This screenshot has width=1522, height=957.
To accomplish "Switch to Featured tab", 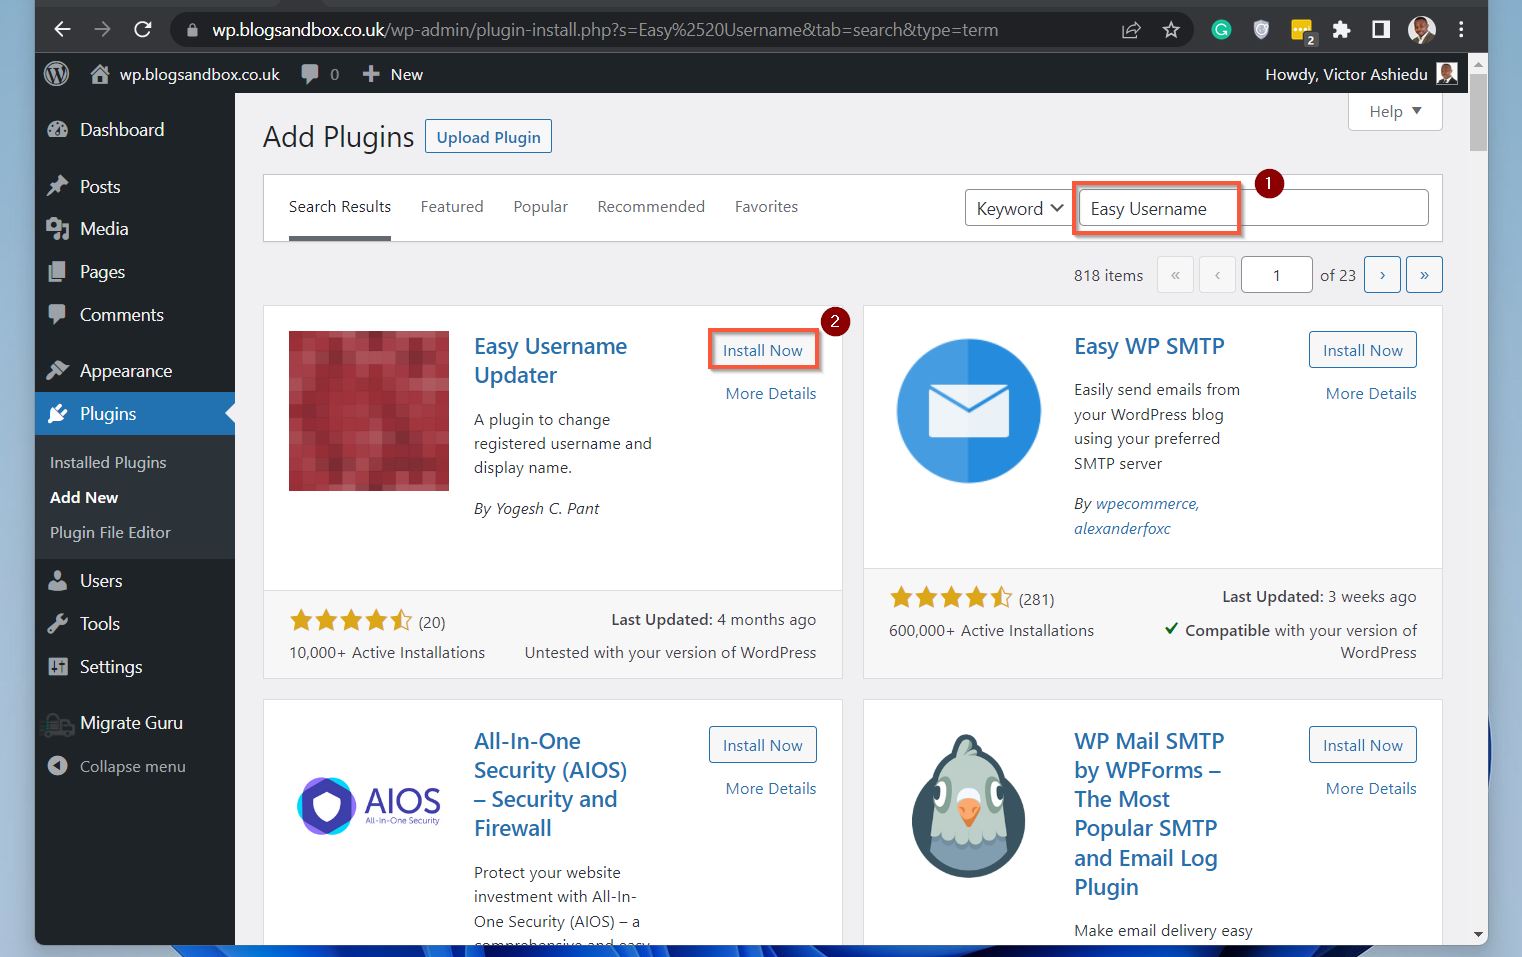I will (452, 207).
